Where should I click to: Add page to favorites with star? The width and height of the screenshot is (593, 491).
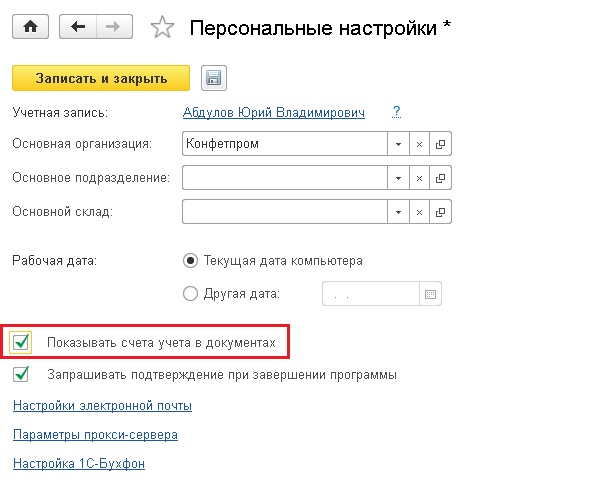pyautogui.click(x=162, y=27)
